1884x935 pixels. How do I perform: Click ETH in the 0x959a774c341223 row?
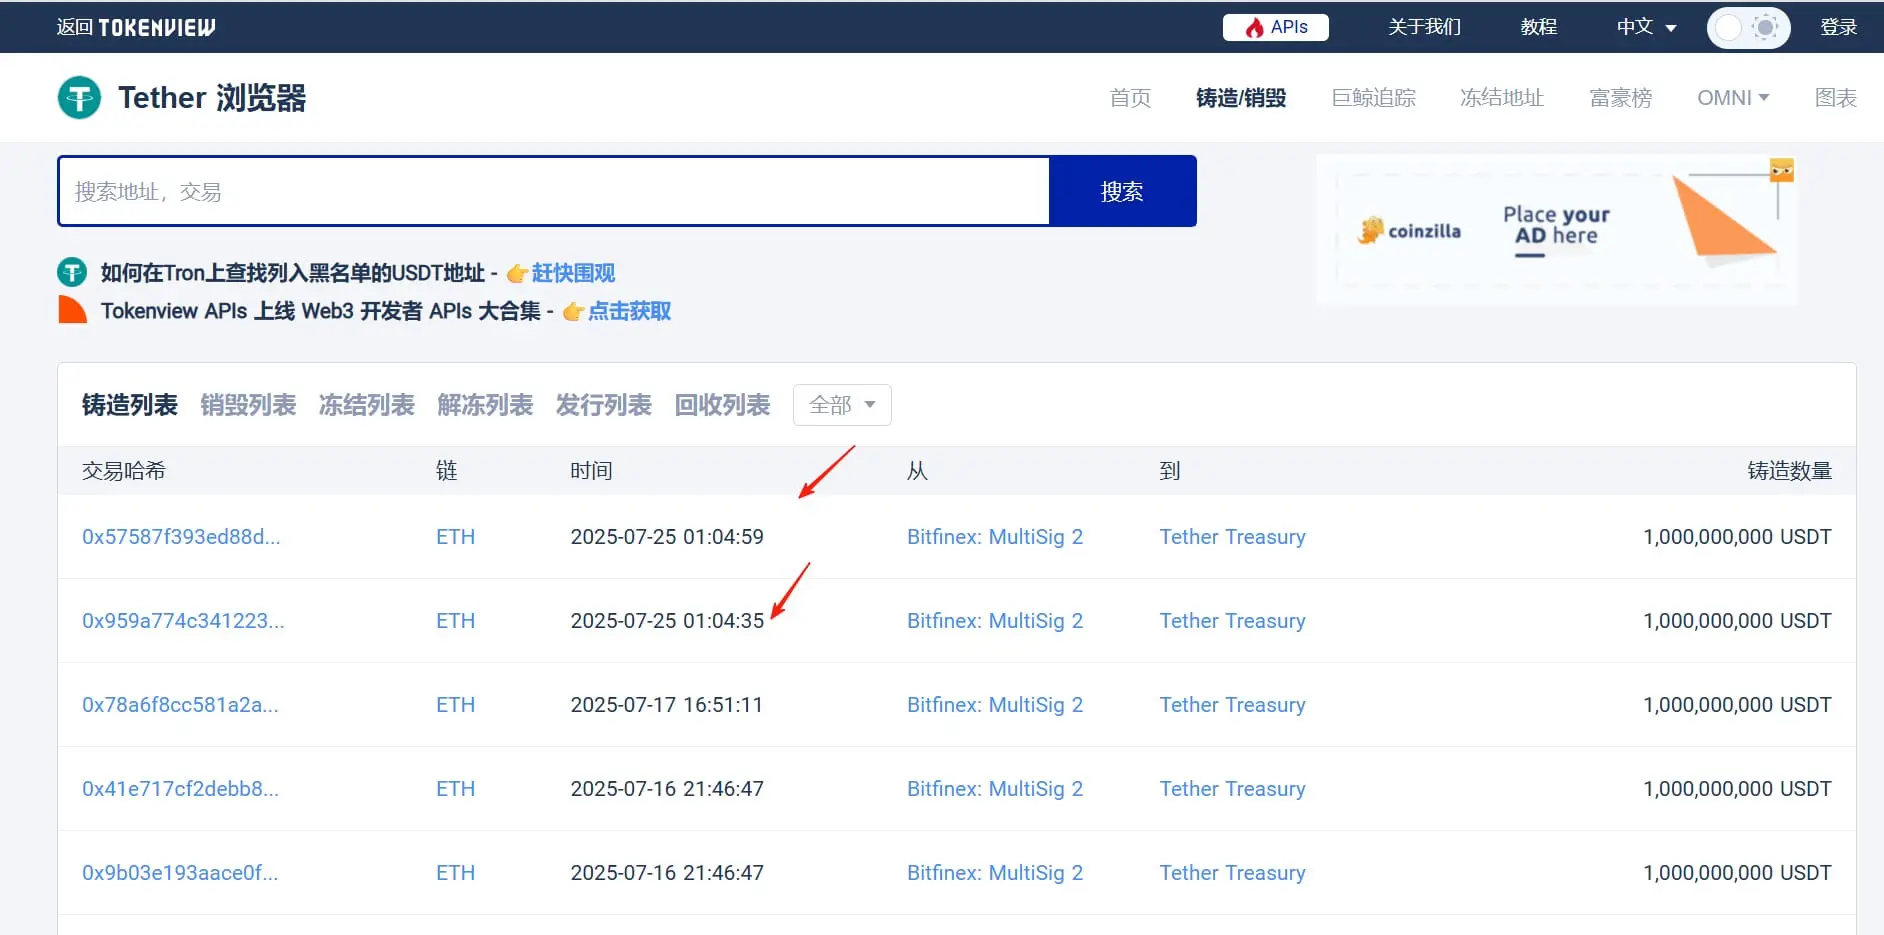pyautogui.click(x=455, y=621)
